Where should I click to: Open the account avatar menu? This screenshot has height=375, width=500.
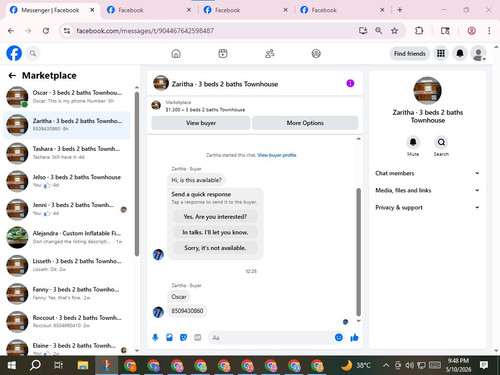pyautogui.click(x=479, y=54)
